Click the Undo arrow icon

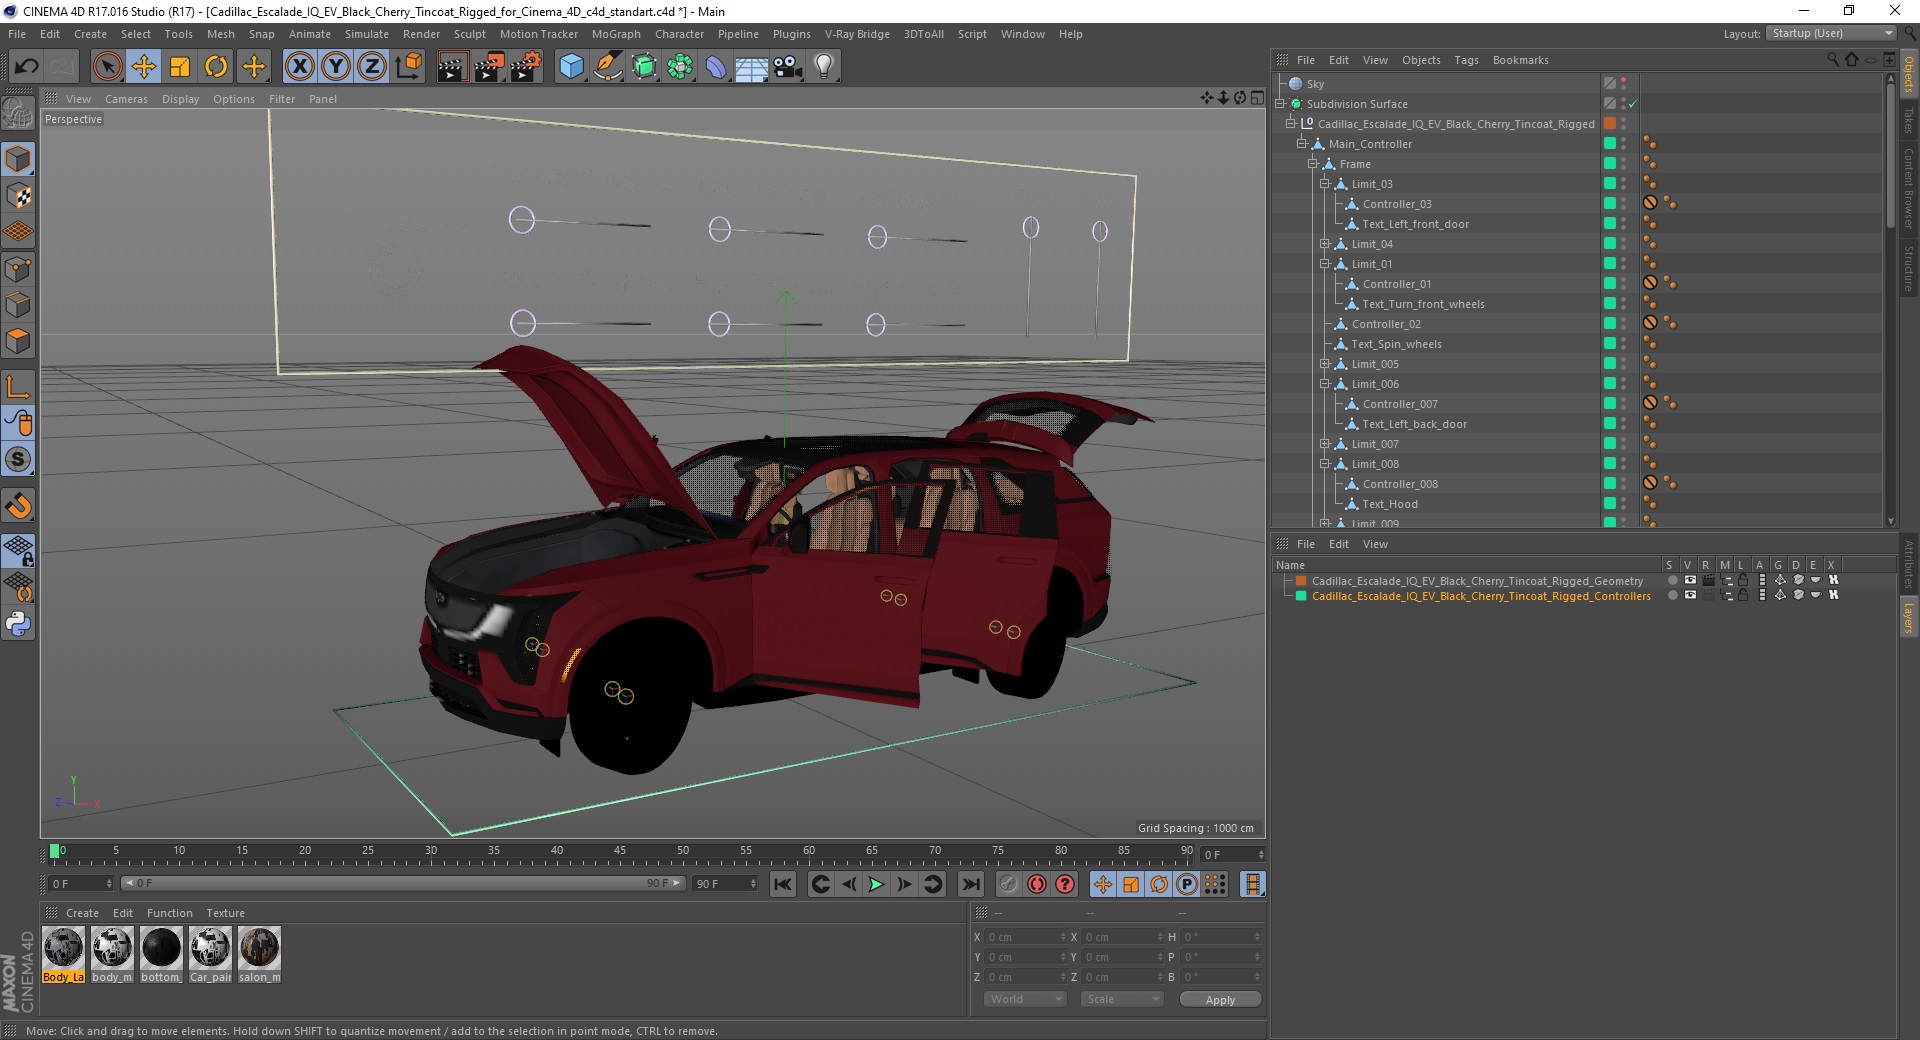pyautogui.click(x=27, y=67)
